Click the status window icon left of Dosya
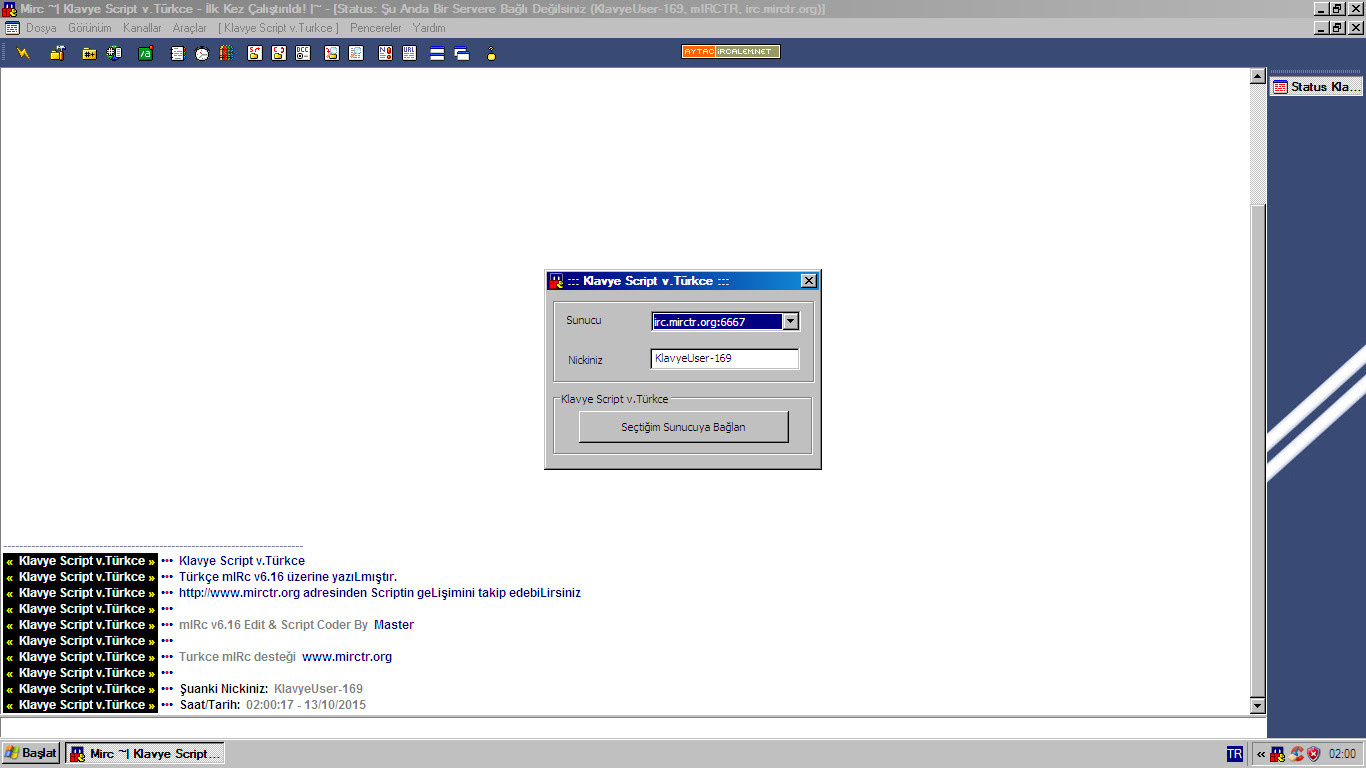 (x=12, y=28)
